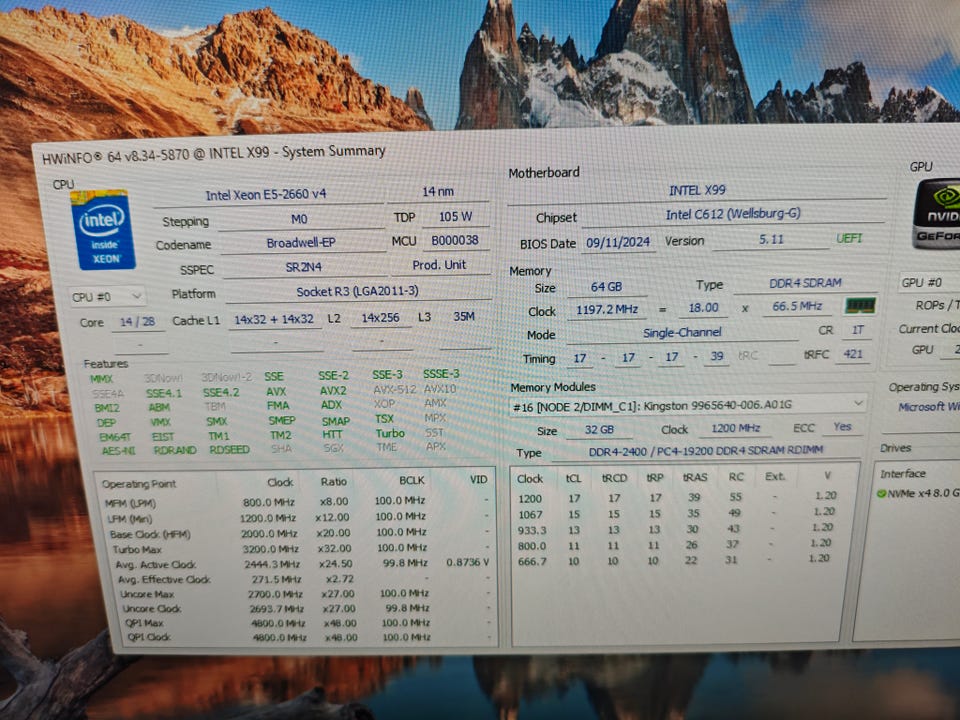Click the SSE4.2 feature label
The height and width of the screenshot is (720, 960).
pyautogui.click(x=220, y=392)
